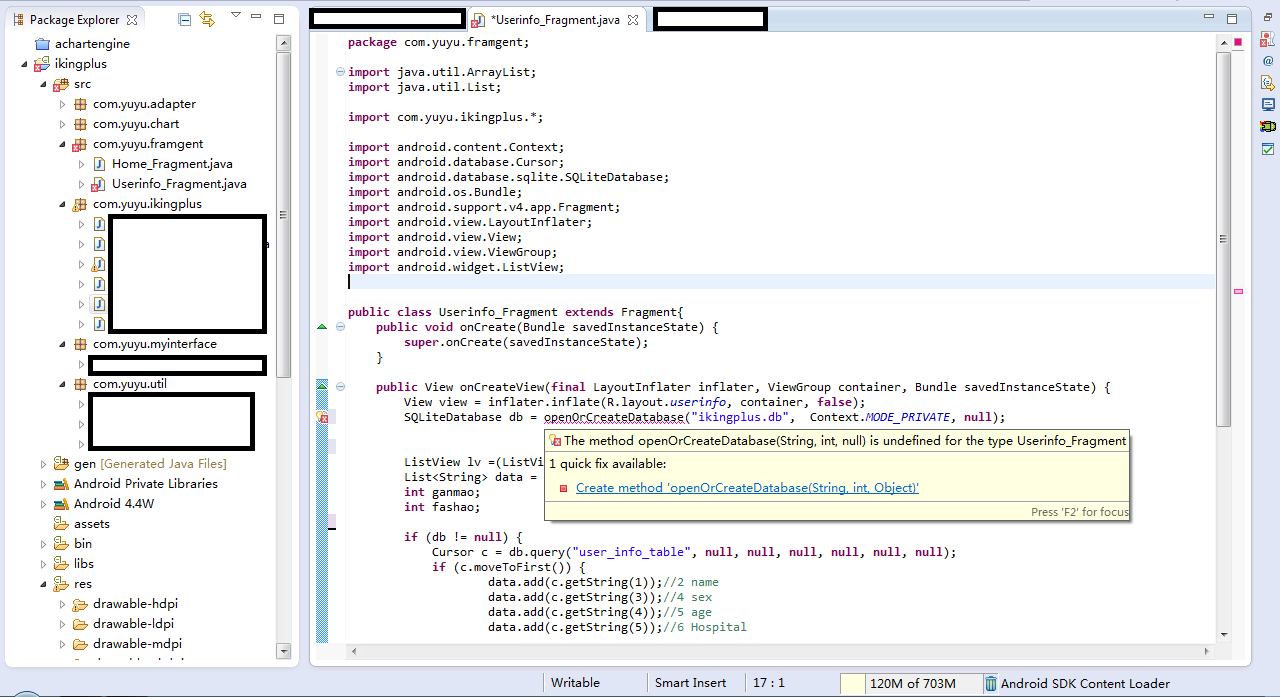Open the Declaration view icon in right trim
Image resolution: width=1280 pixels, height=697 pixels.
click(1268, 83)
